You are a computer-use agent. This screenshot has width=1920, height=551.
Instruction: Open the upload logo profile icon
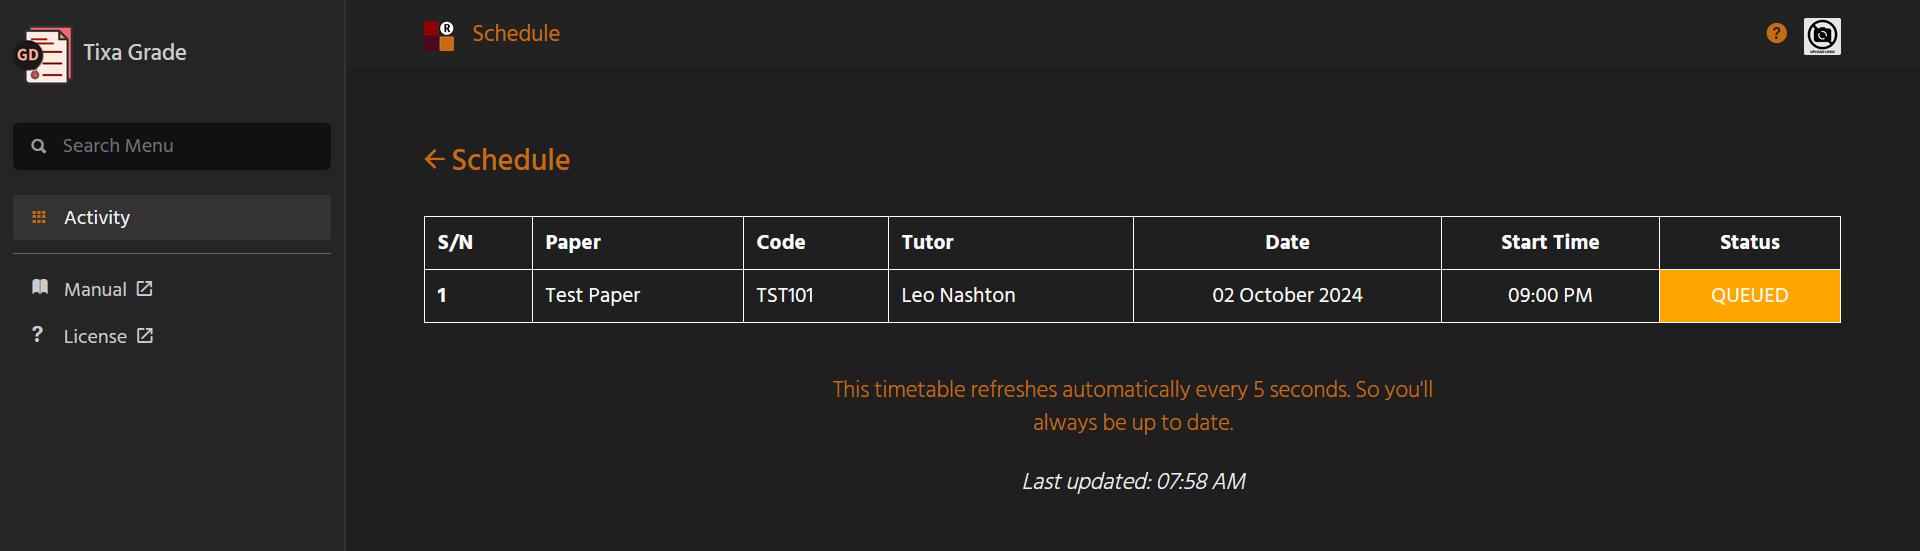[x=1822, y=36]
